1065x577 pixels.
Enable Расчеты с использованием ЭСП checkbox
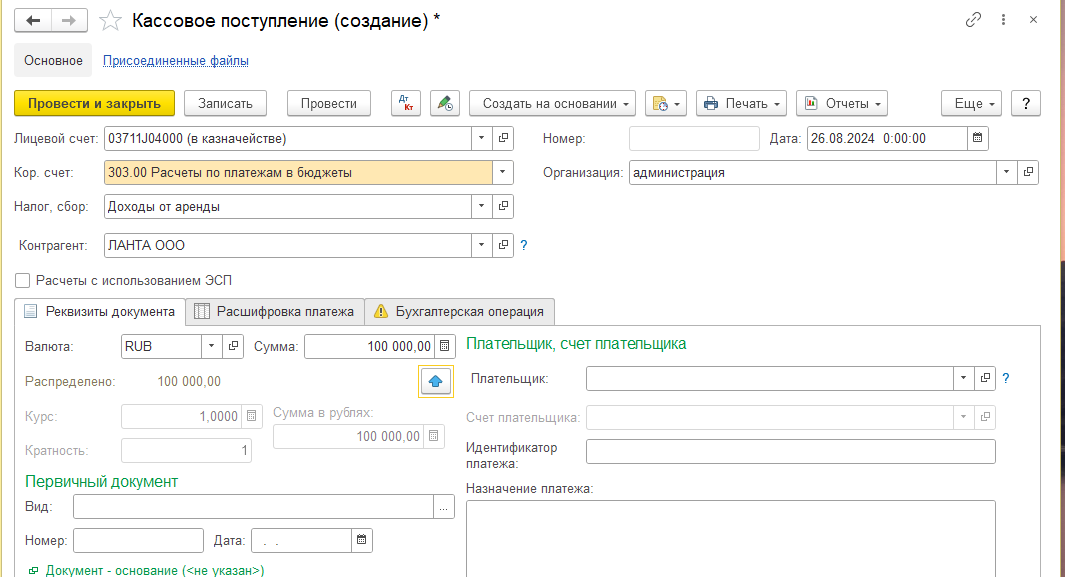(22, 280)
